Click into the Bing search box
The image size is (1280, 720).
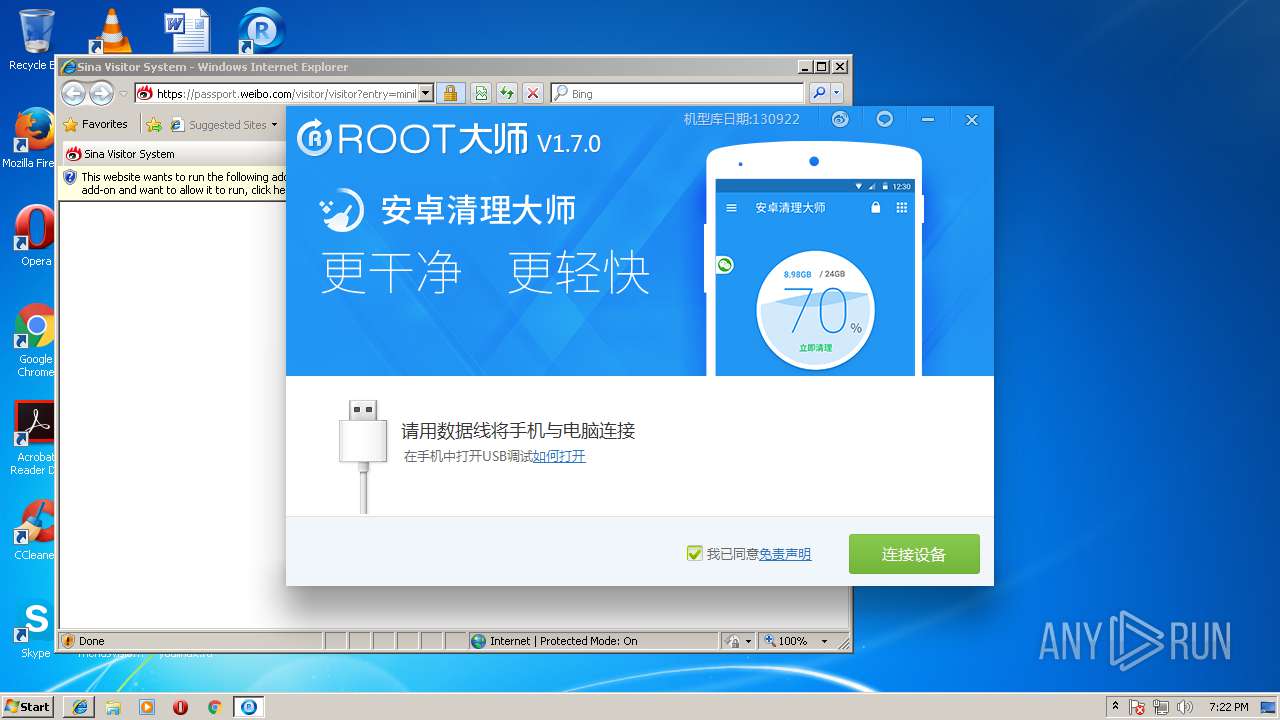tap(677, 93)
